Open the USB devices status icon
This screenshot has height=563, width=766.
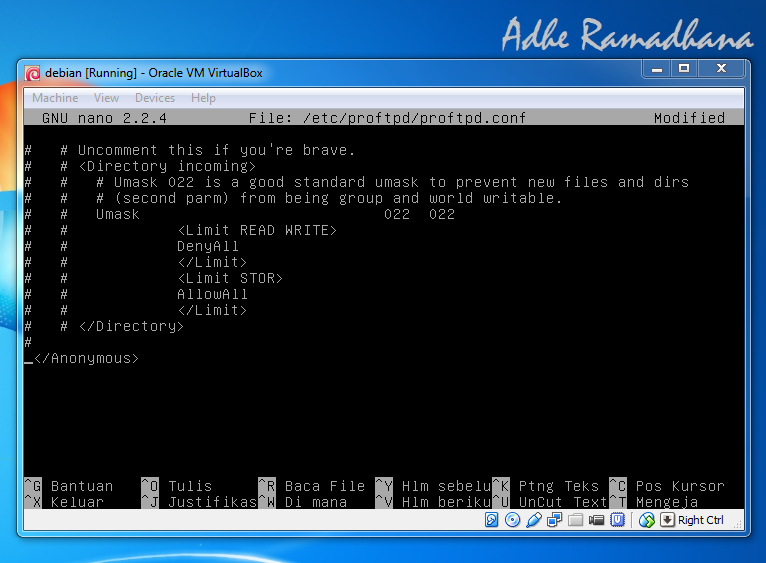(533, 520)
